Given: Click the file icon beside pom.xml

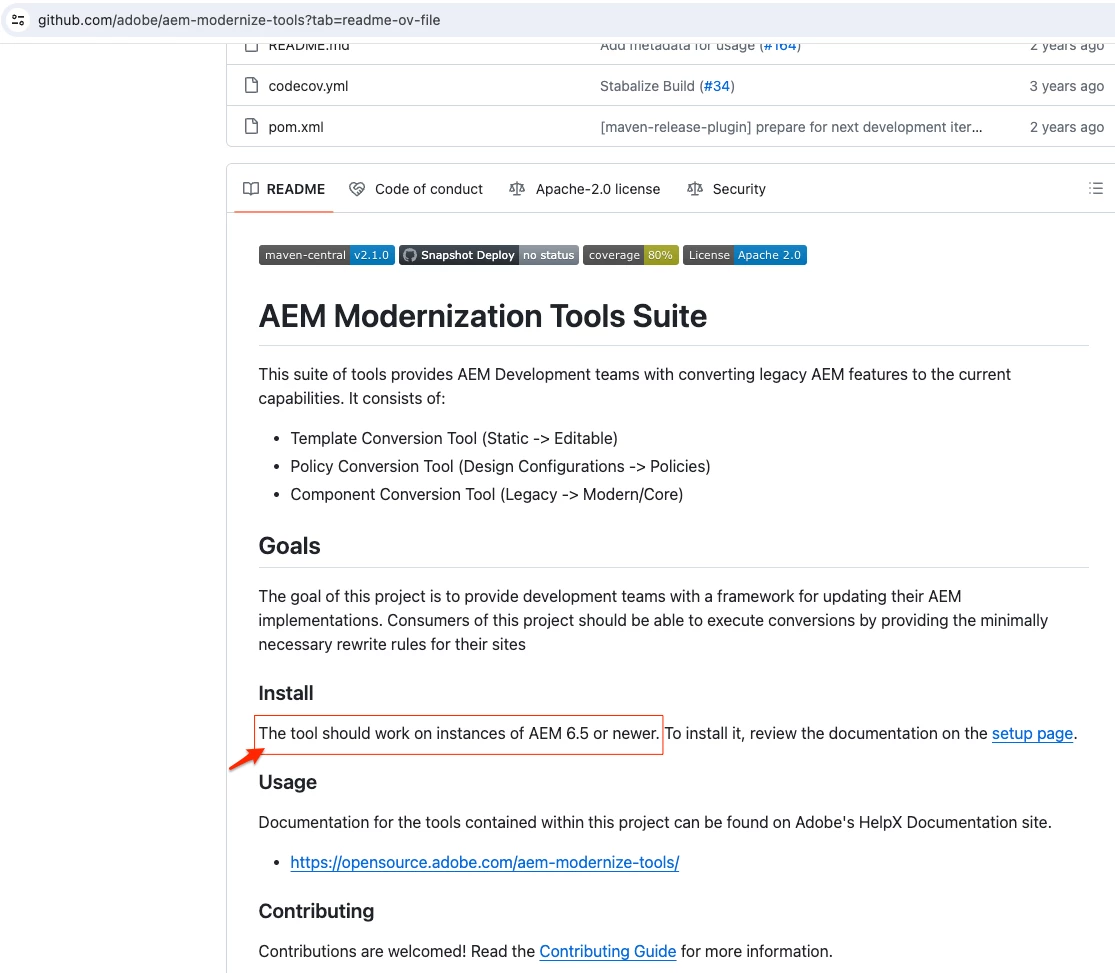Looking at the screenshot, I should click(x=251, y=127).
